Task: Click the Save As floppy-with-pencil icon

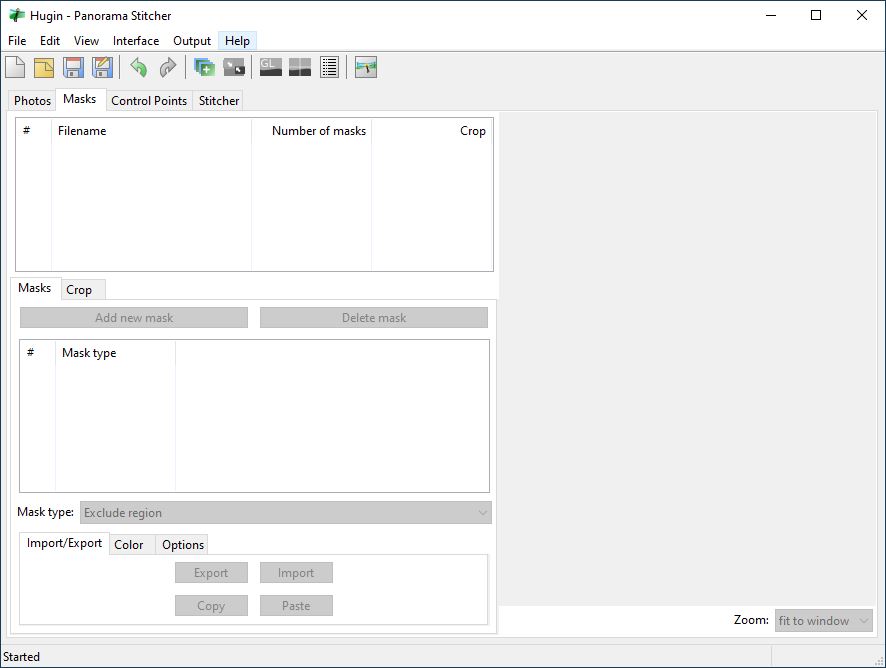Action: pyautogui.click(x=102, y=67)
